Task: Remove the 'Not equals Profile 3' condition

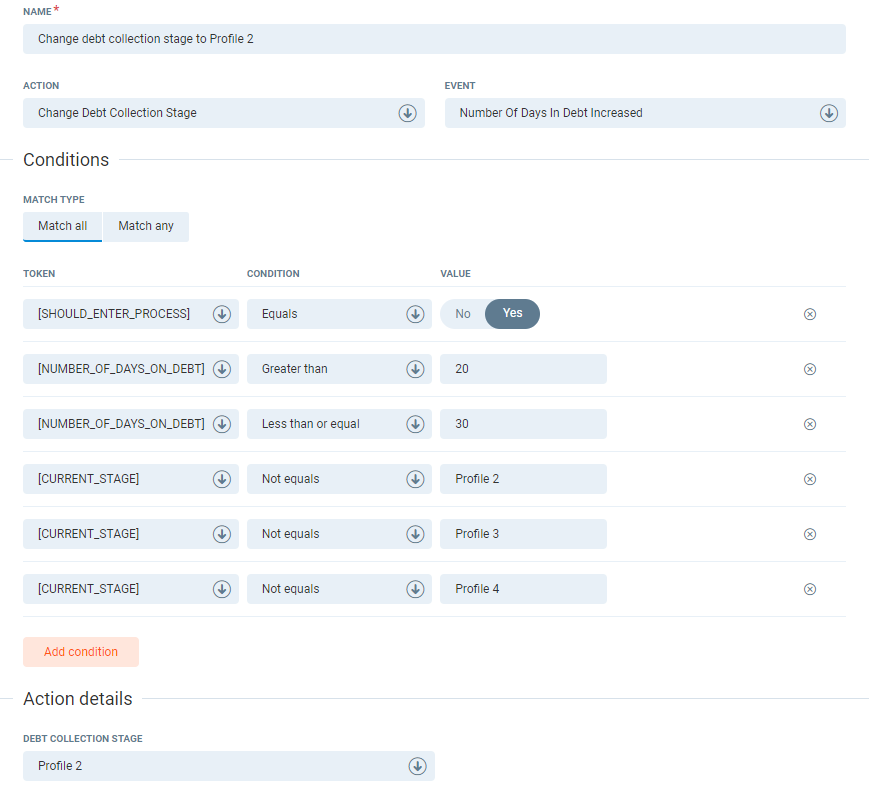Action: tap(810, 534)
